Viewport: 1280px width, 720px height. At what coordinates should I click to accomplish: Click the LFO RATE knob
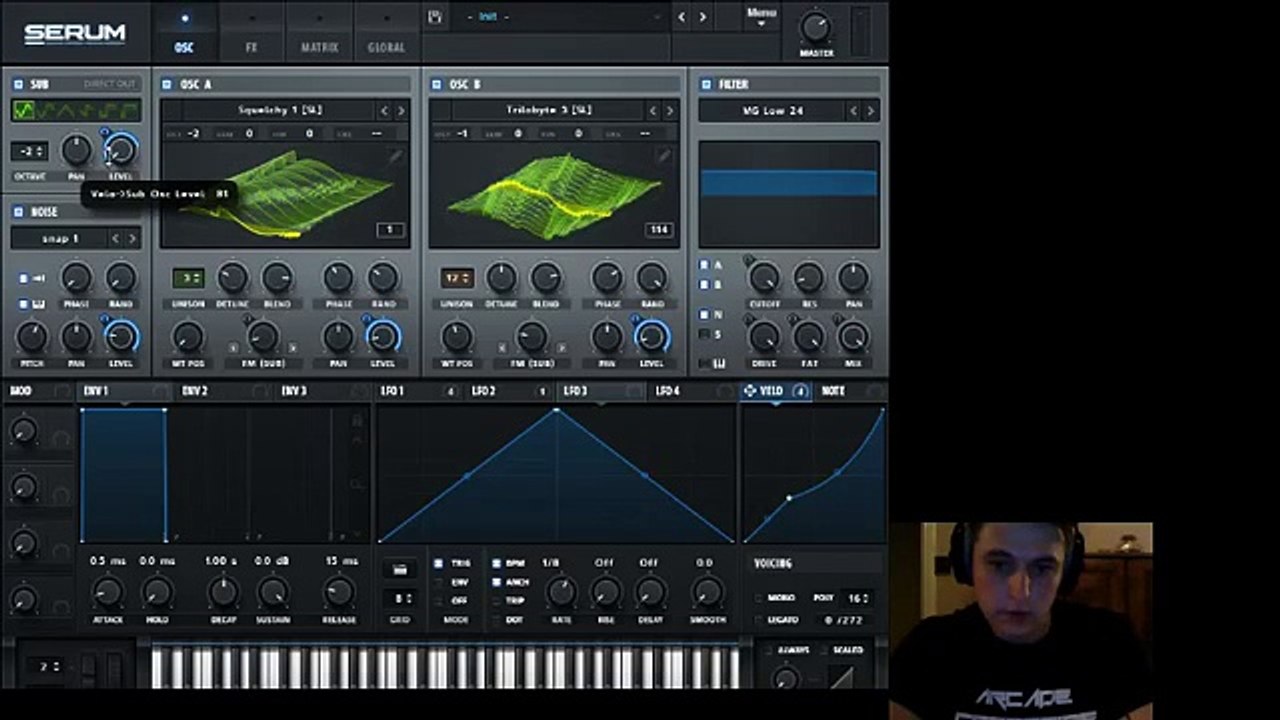pyautogui.click(x=560, y=592)
